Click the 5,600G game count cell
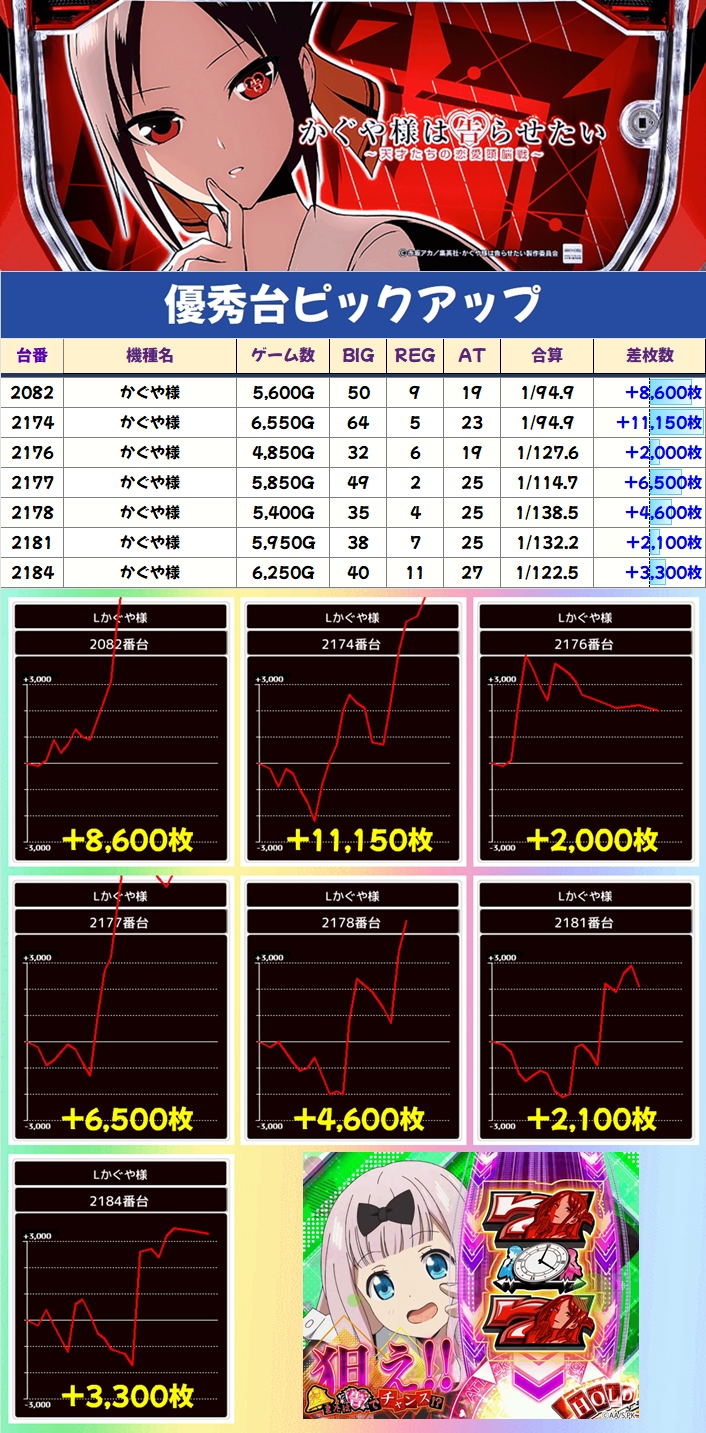This screenshot has height=1433, width=706. click(x=284, y=393)
